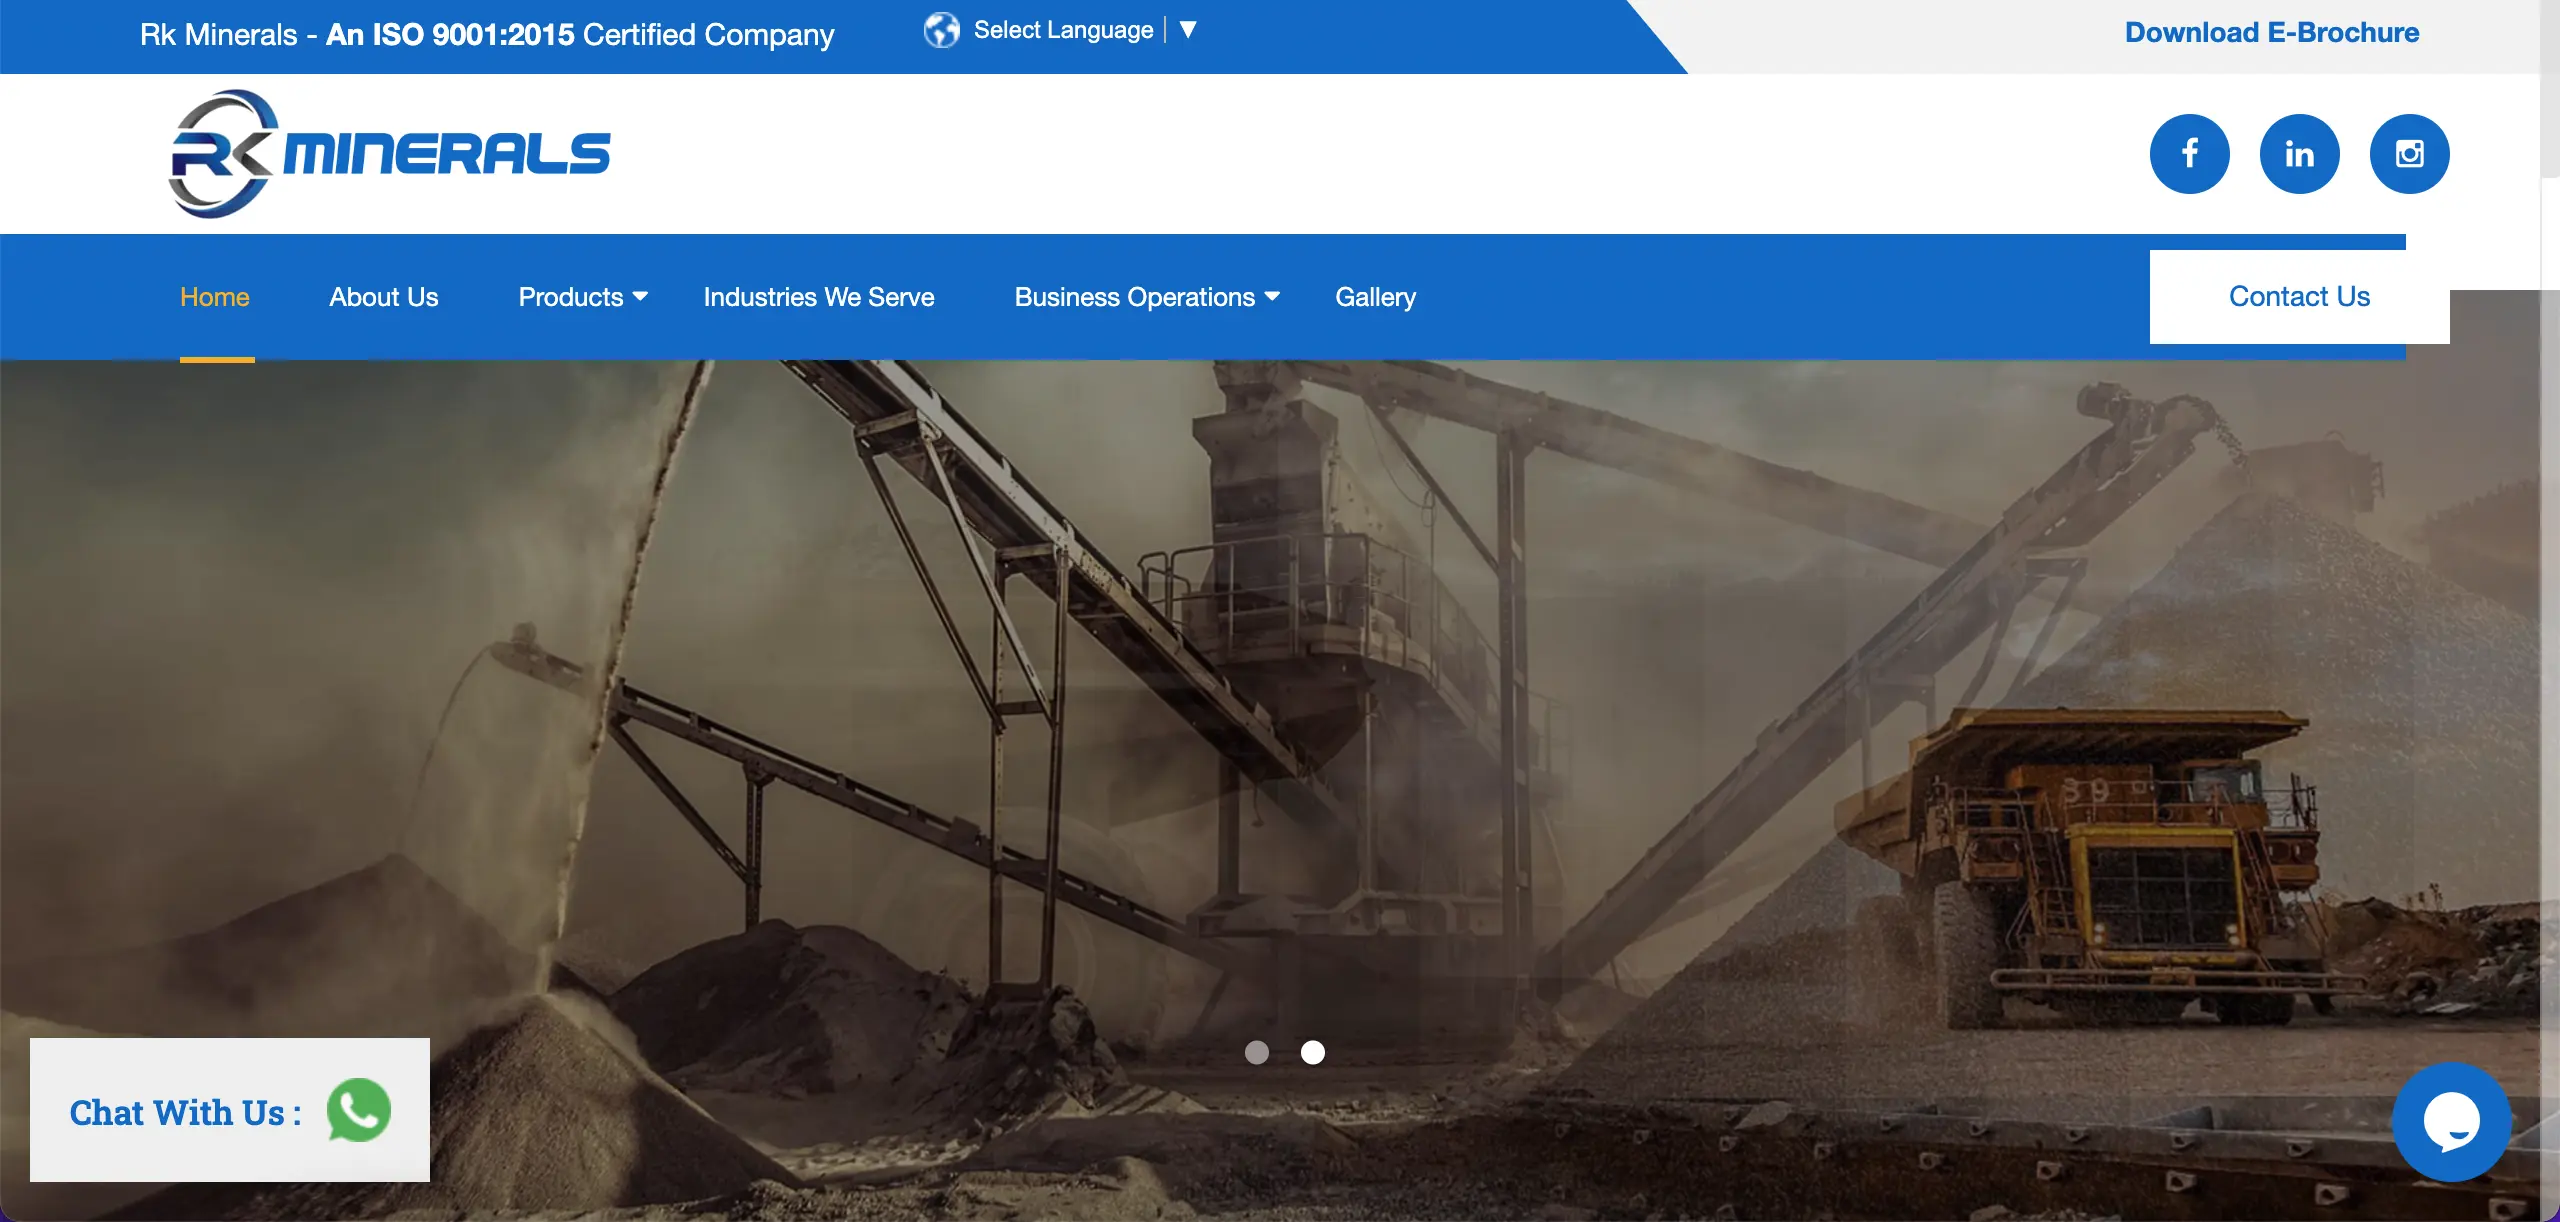Open the Instagram social icon

point(2409,154)
